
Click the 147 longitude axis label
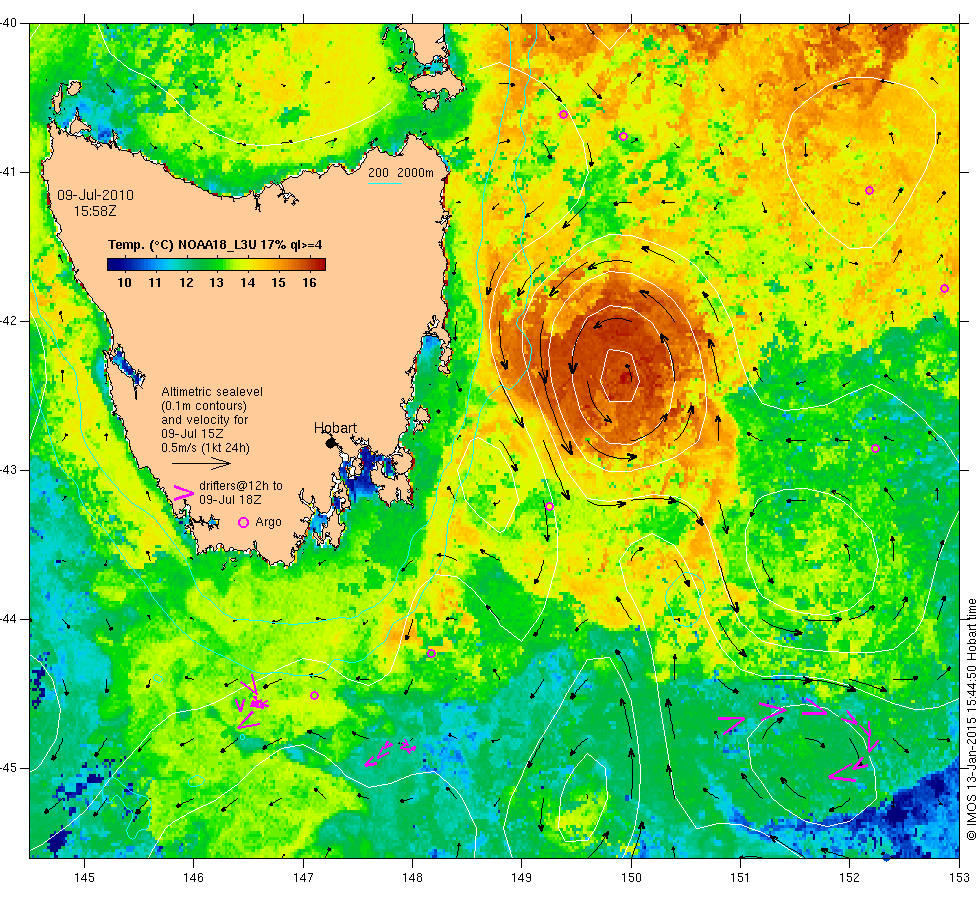tap(303, 878)
